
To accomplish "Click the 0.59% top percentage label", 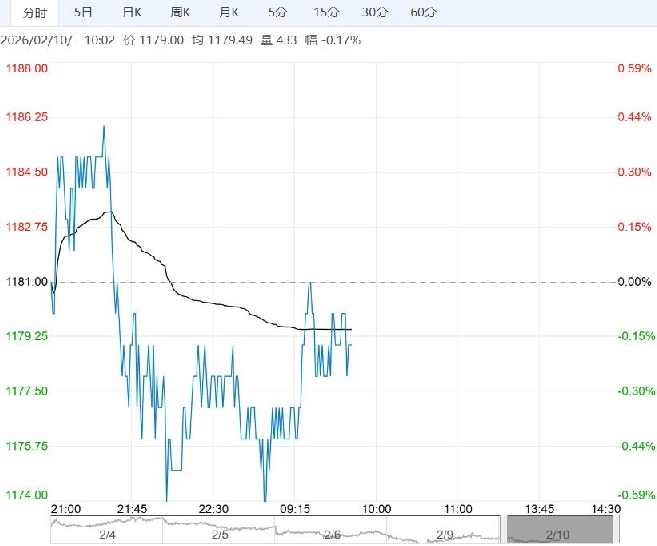I will click(634, 68).
